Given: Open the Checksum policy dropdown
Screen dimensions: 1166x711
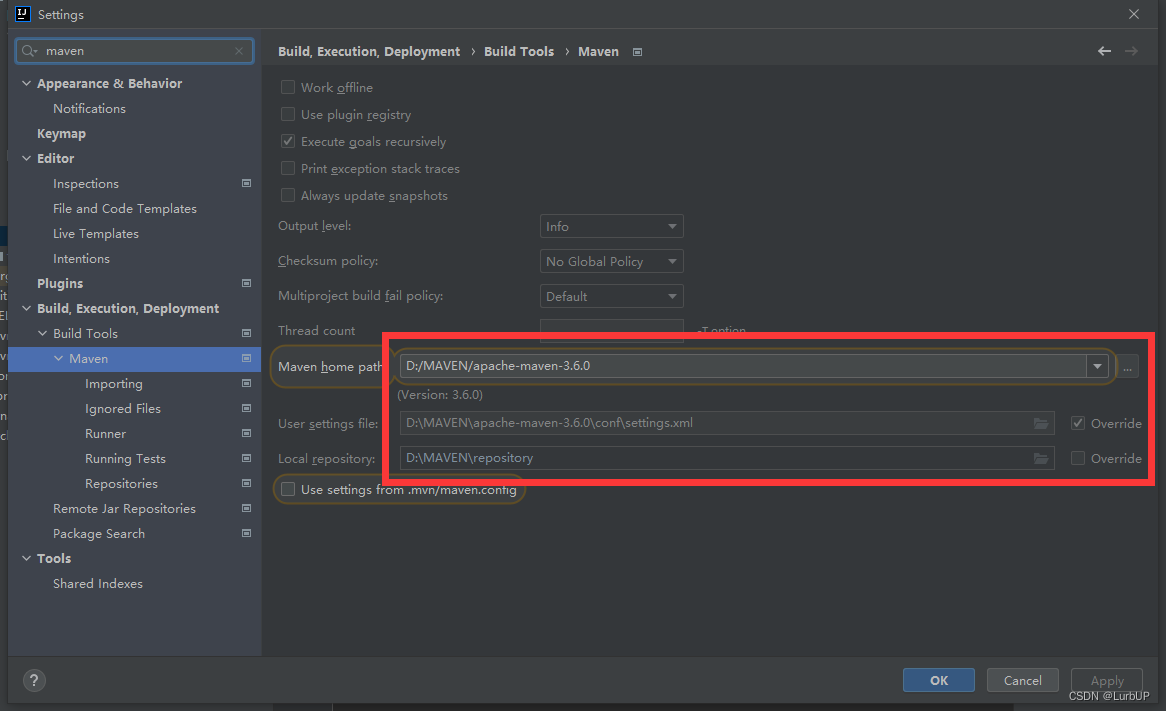Looking at the screenshot, I should pos(611,261).
